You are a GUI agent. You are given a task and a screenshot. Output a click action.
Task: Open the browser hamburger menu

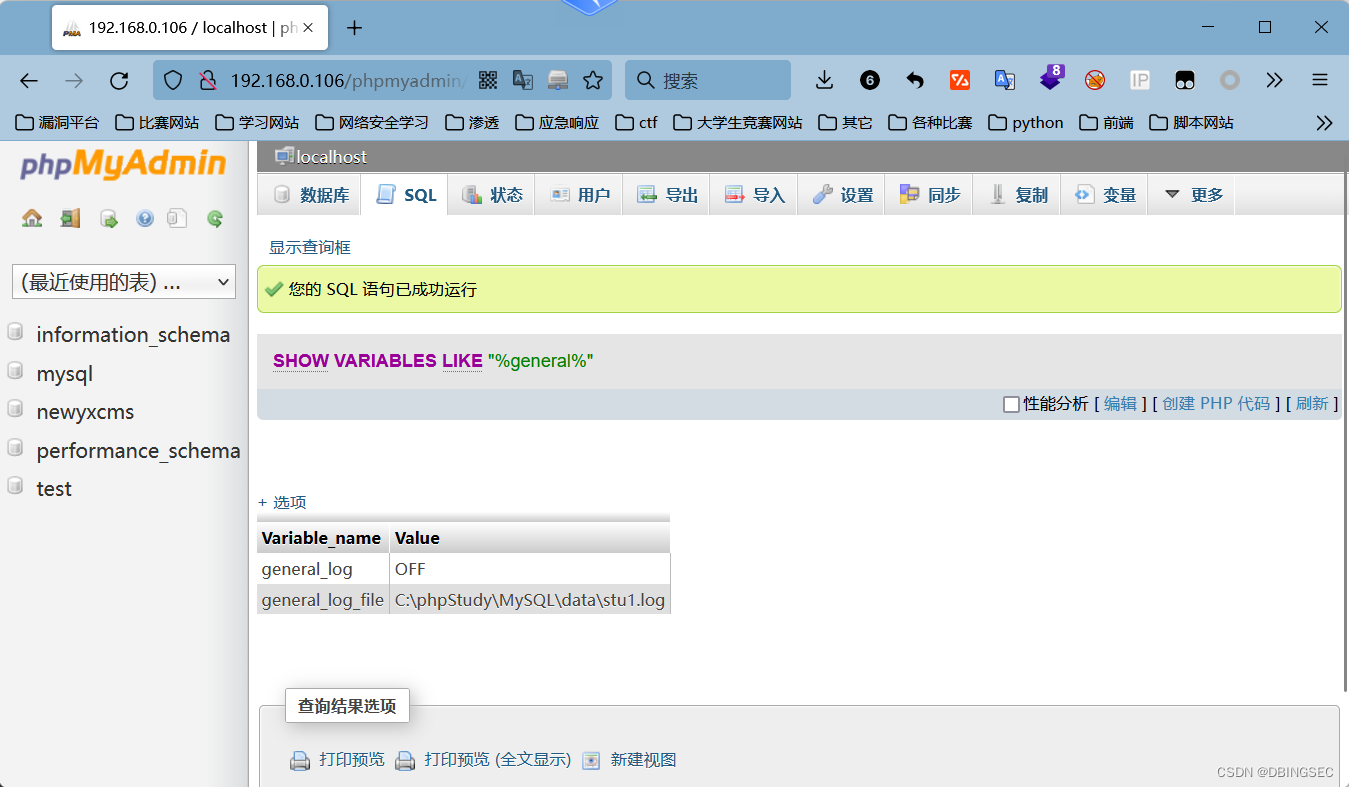[1320, 80]
